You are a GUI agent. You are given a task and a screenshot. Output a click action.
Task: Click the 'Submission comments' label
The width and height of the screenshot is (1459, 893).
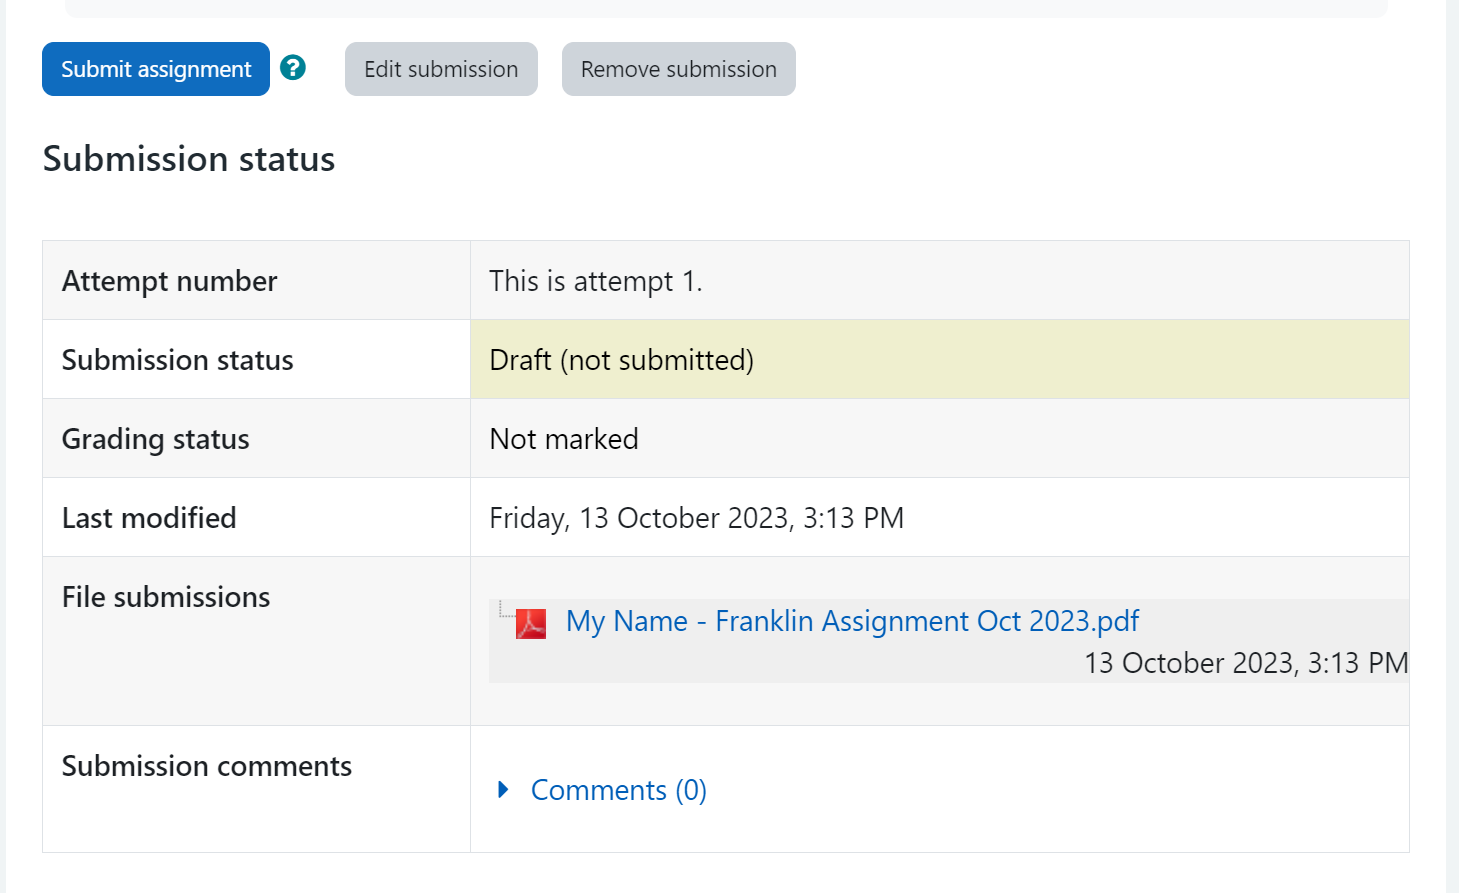click(207, 766)
